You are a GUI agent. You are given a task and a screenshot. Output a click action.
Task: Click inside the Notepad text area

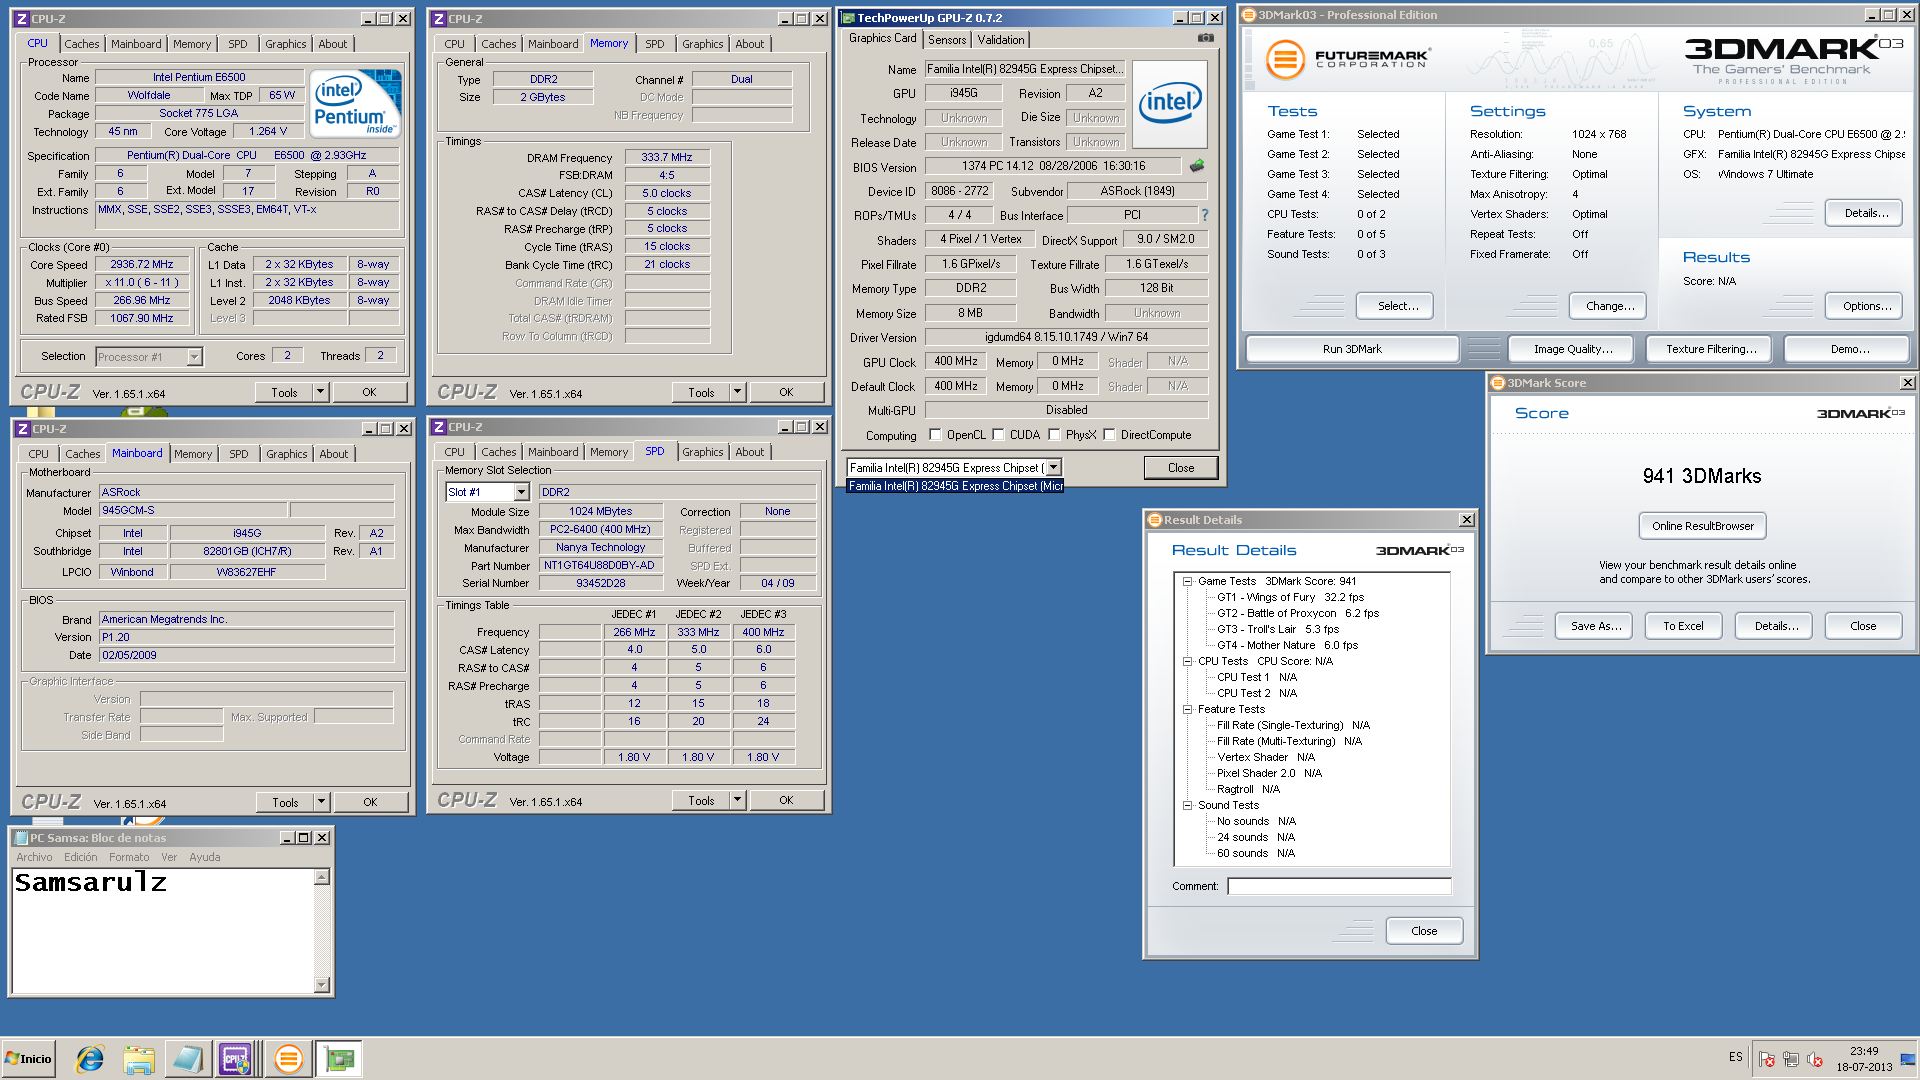pyautogui.click(x=163, y=930)
